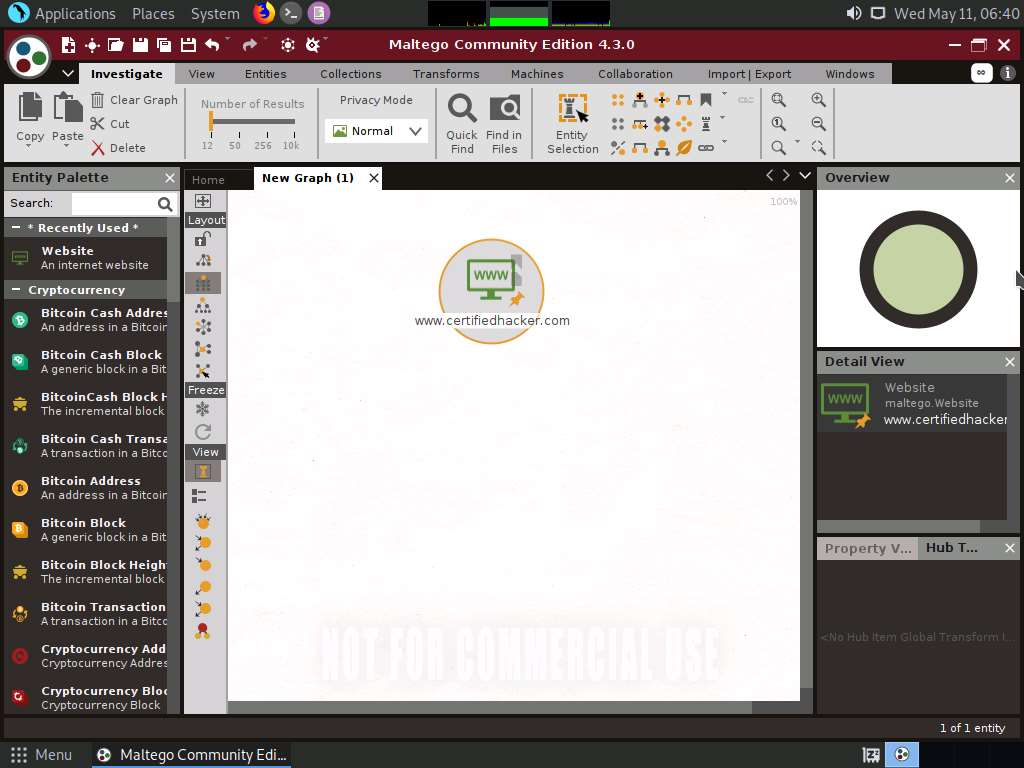Click the Invert Selection icon
Screen dimensions: 1024x768
(618, 148)
